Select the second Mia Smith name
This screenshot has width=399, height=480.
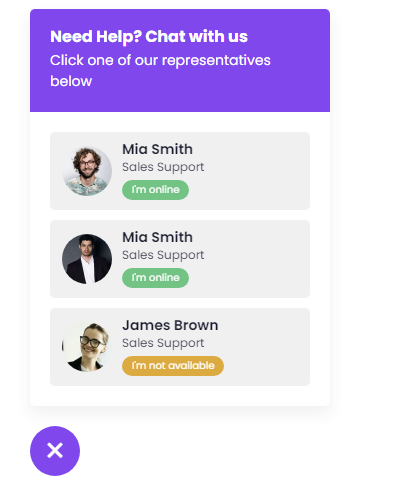[x=157, y=237]
